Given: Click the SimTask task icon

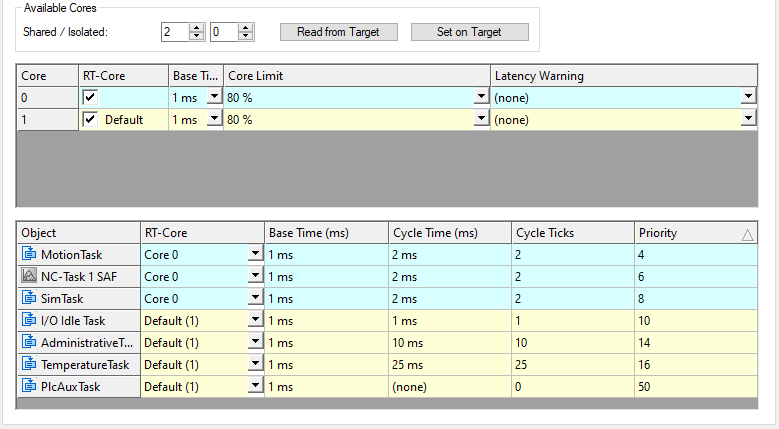Looking at the screenshot, I should tap(29, 298).
